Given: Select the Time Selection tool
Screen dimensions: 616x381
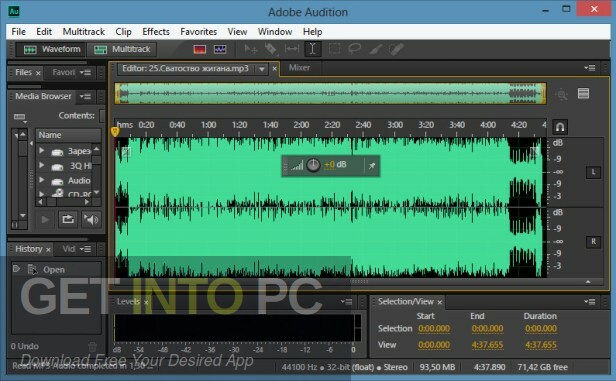Looking at the screenshot, I should pos(313,49).
